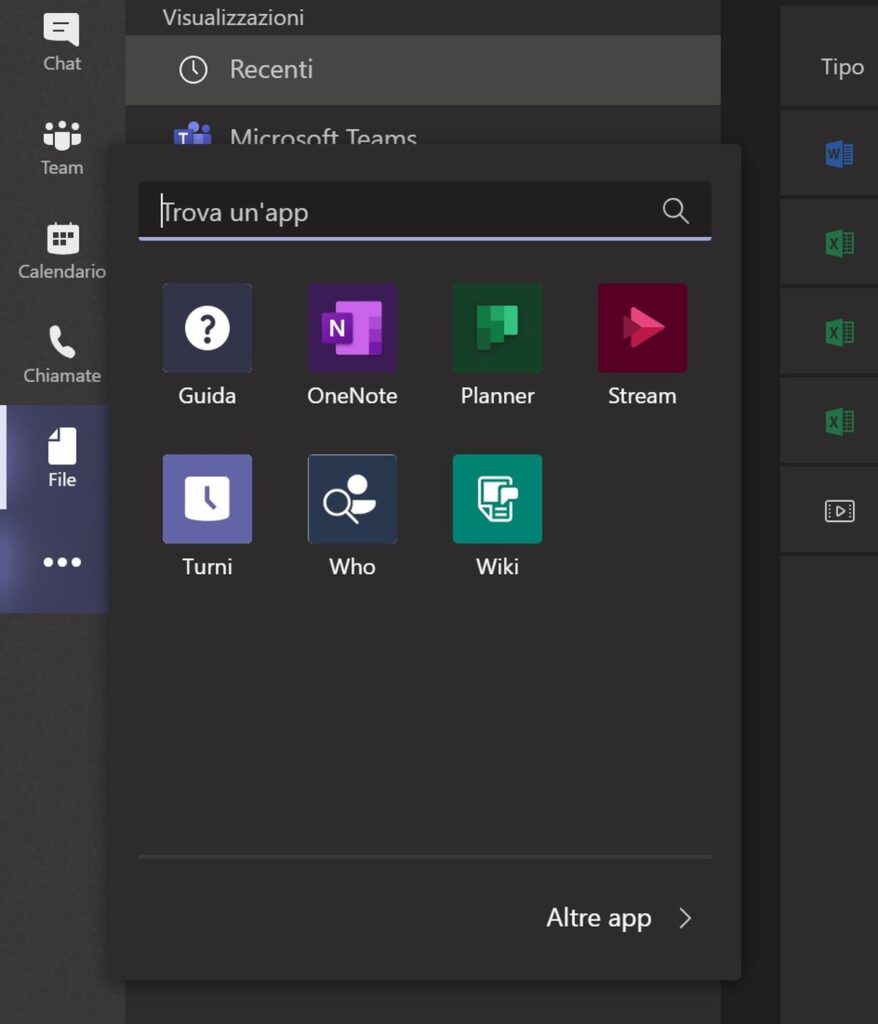Screen dimensions: 878x1024
Task: Open the Team section in sidebar
Action: point(62,148)
